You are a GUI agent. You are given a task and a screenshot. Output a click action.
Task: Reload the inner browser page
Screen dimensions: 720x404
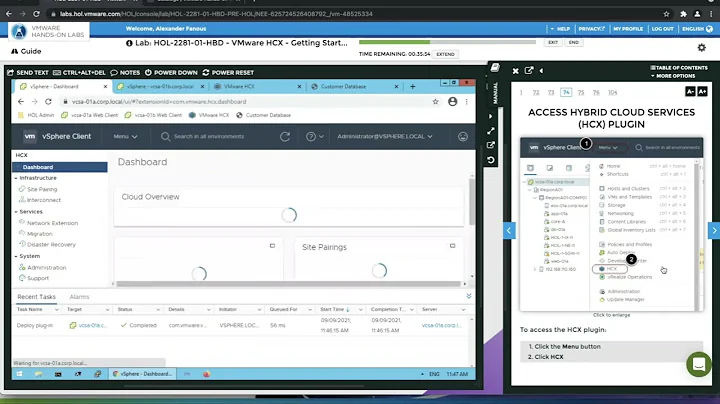click(48, 101)
